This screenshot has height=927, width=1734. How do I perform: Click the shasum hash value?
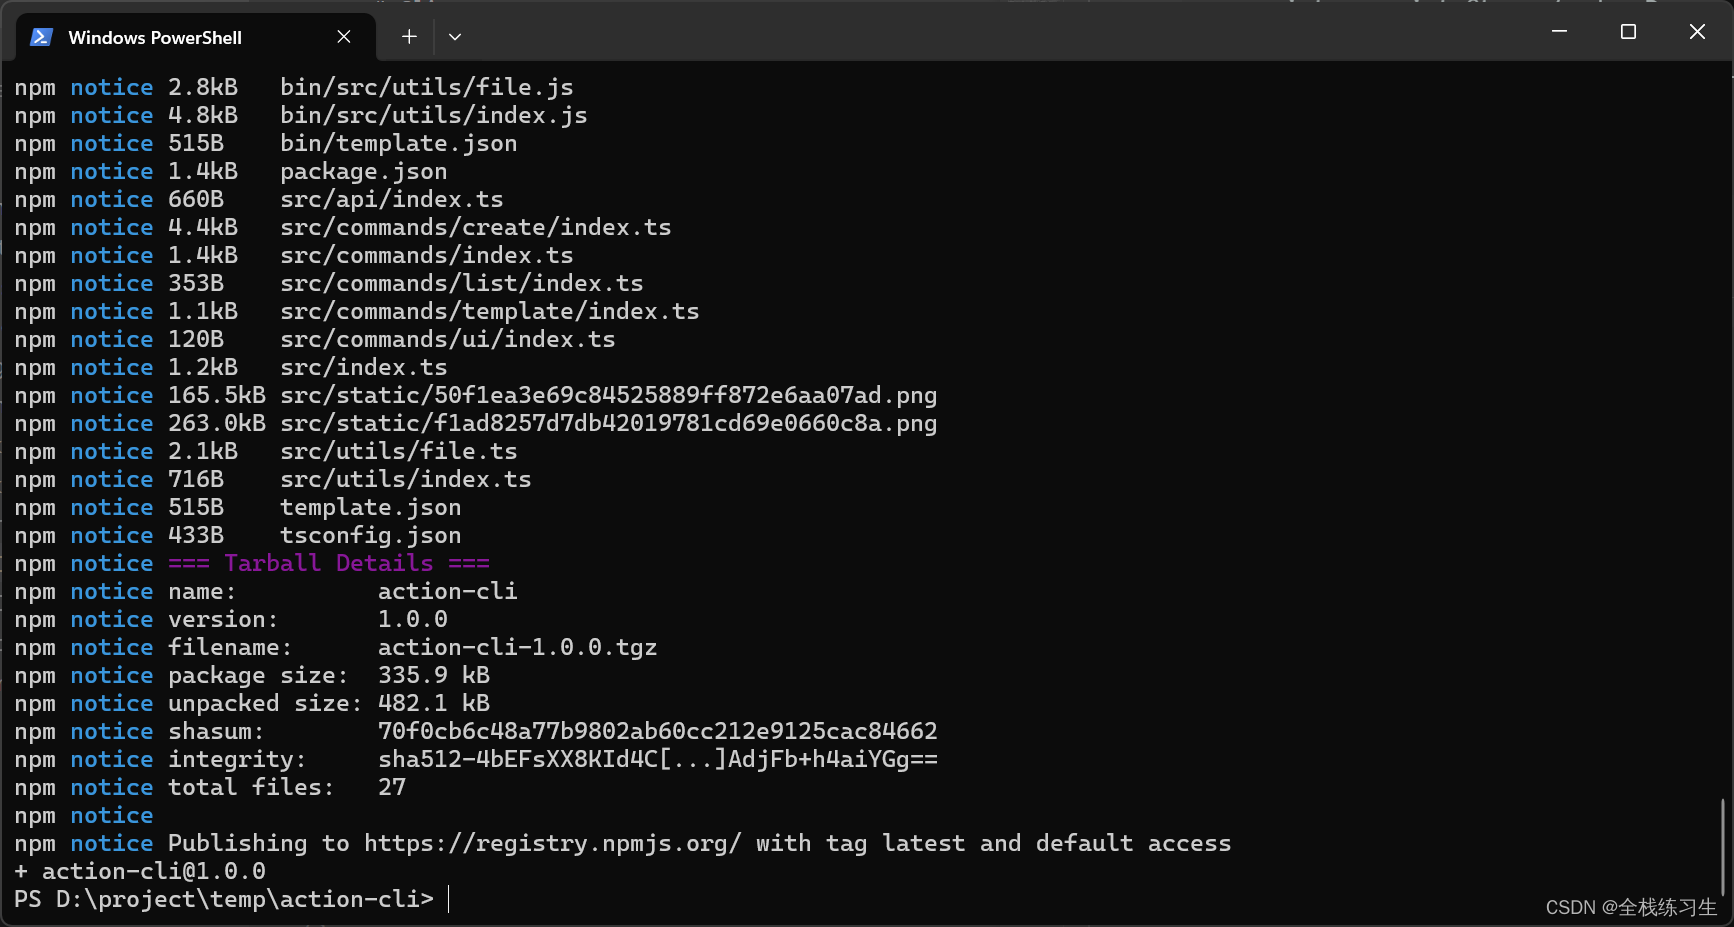pos(657,732)
